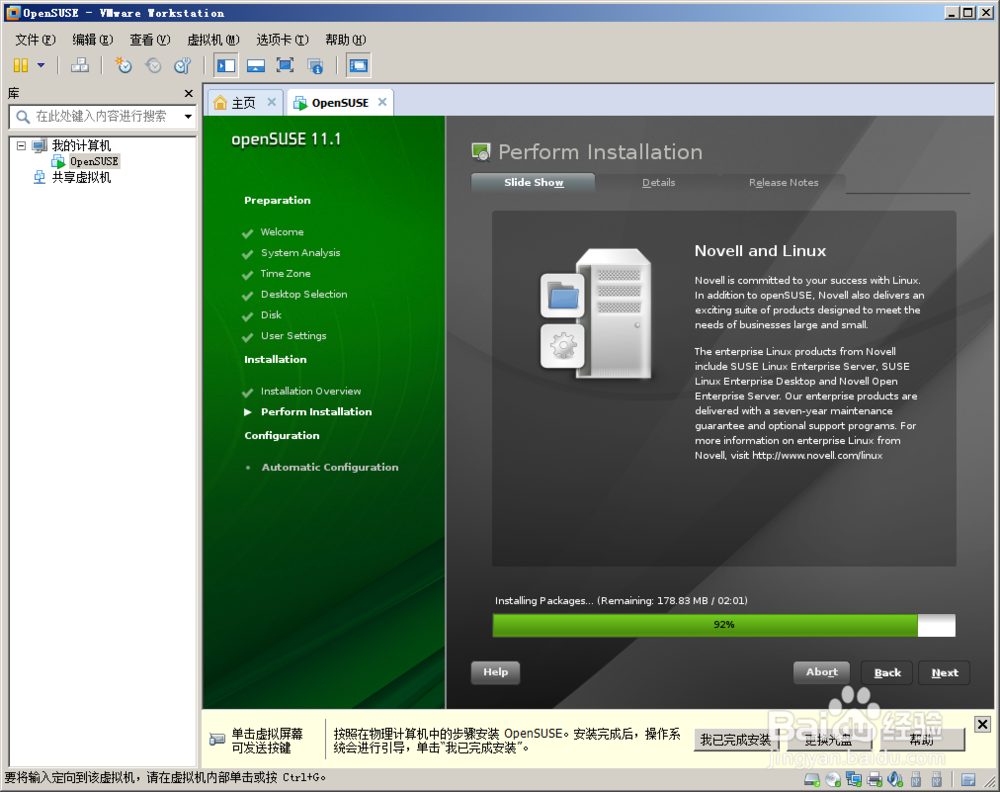
Task: Close the yellow install hint bar
Action: click(982, 724)
